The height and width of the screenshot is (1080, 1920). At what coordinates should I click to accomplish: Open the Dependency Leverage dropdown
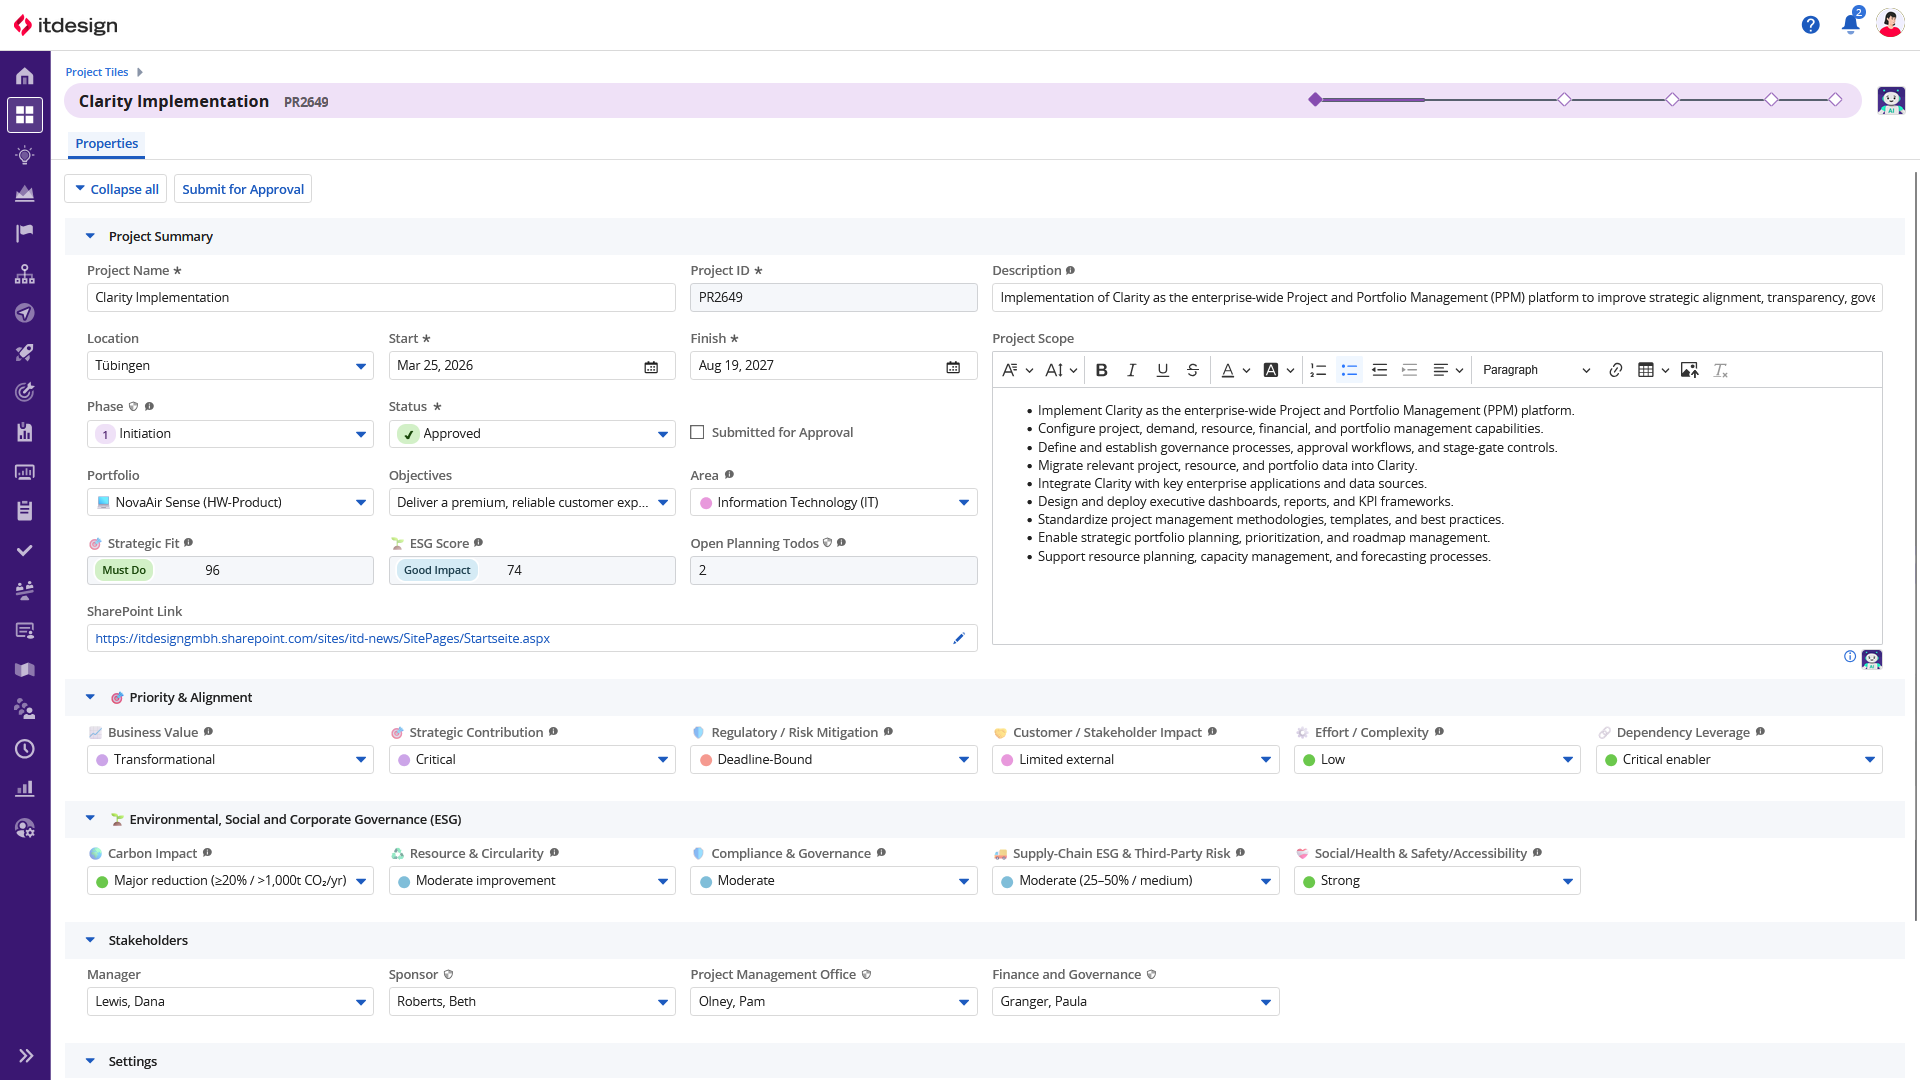[1739, 760]
